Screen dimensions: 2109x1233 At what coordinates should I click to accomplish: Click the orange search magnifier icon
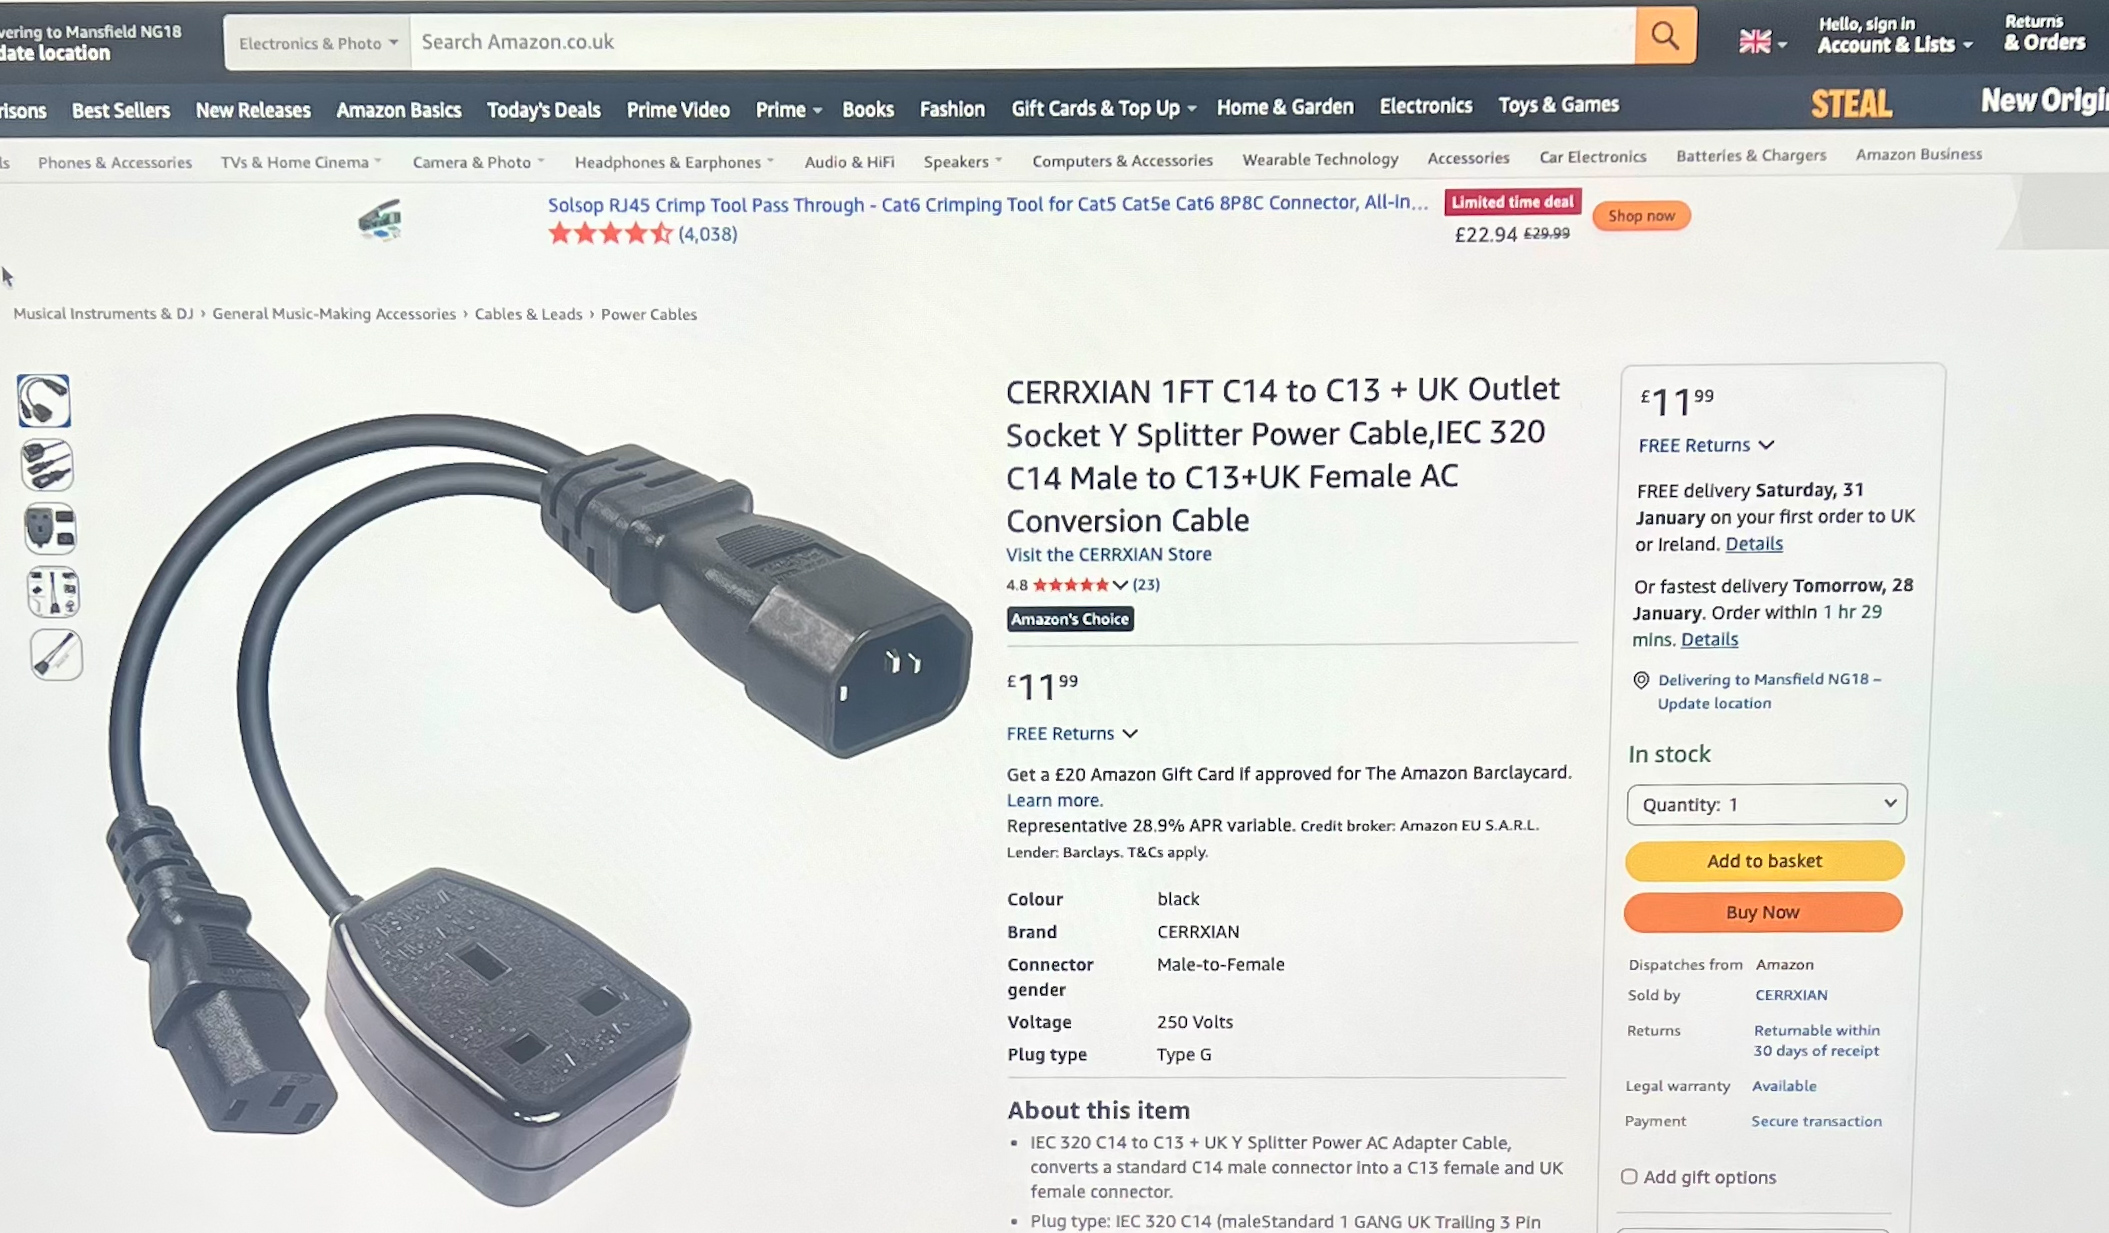point(1665,37)
